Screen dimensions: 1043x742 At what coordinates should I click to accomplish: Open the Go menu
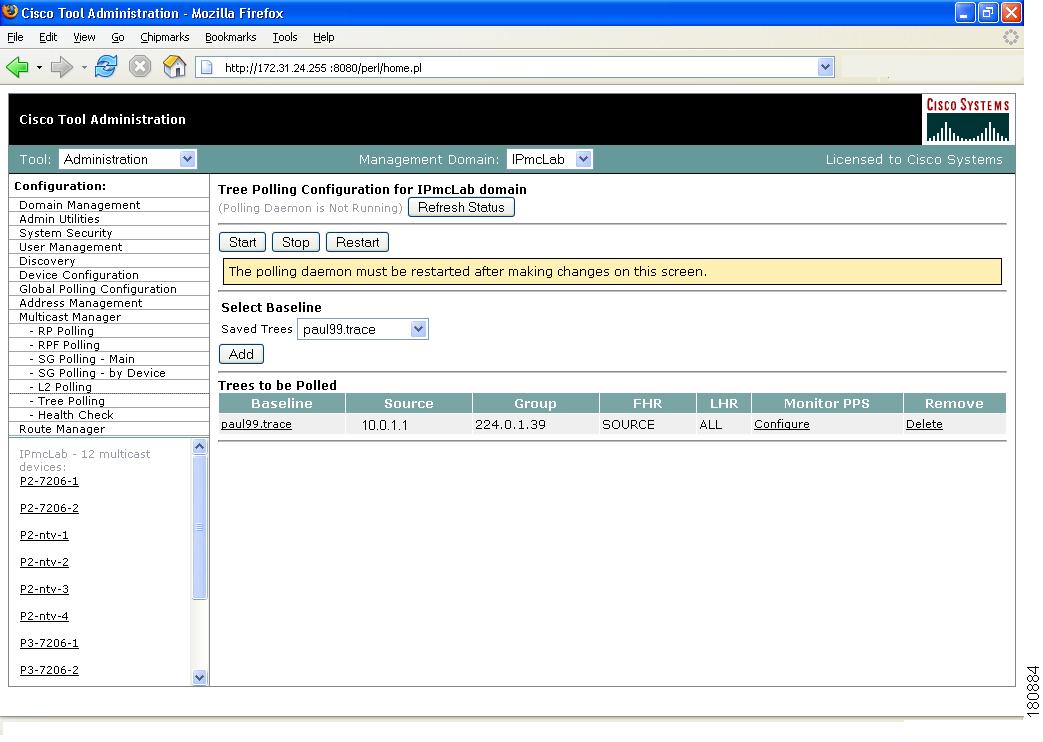(x=118, y=37)
